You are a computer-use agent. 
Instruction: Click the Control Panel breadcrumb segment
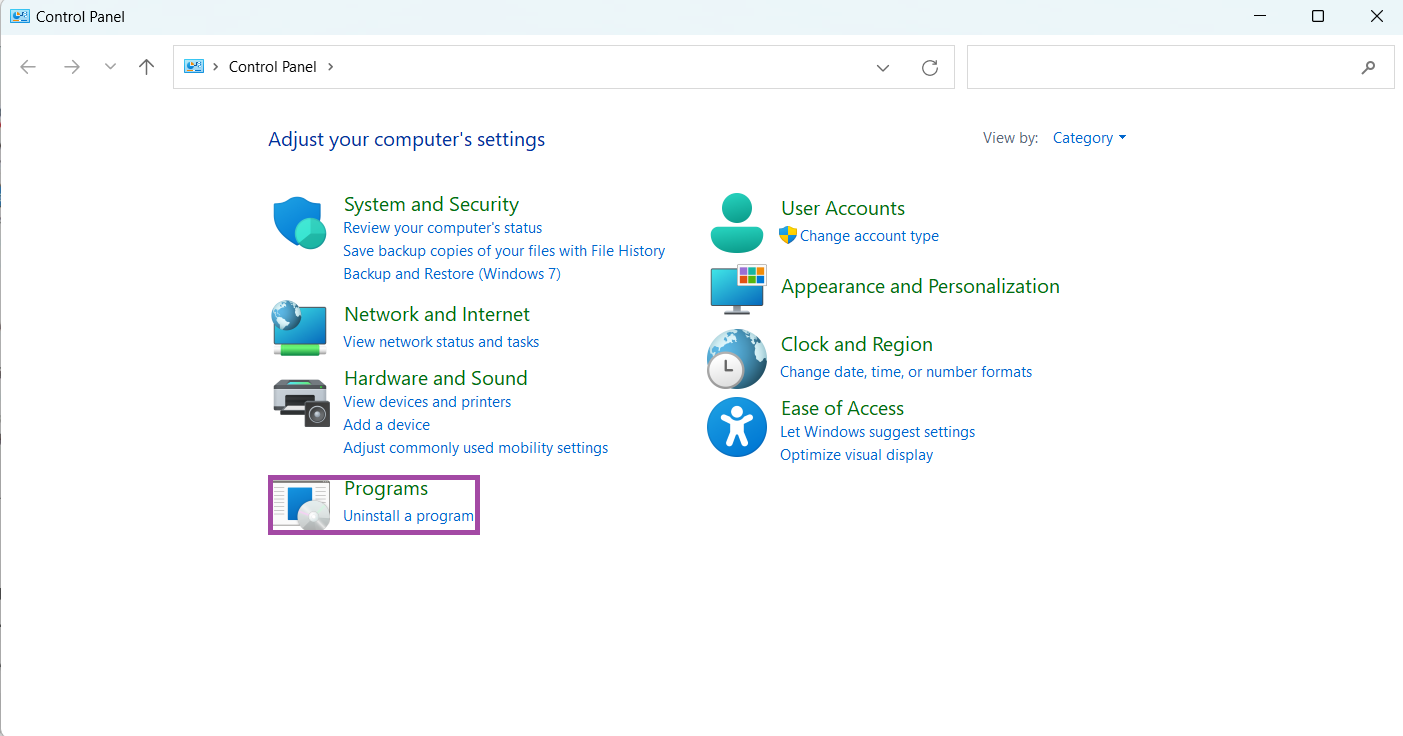point(272,67)
